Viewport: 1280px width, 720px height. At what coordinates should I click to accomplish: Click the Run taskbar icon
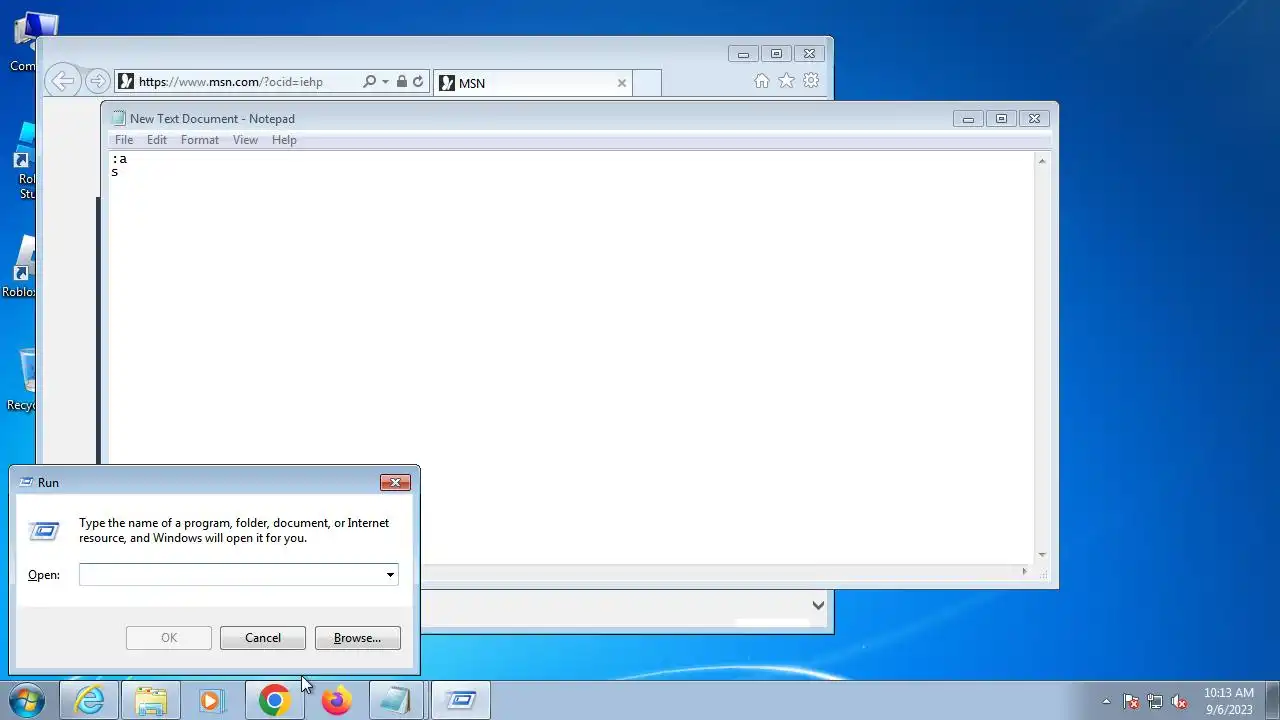click(x=460, y=701)
